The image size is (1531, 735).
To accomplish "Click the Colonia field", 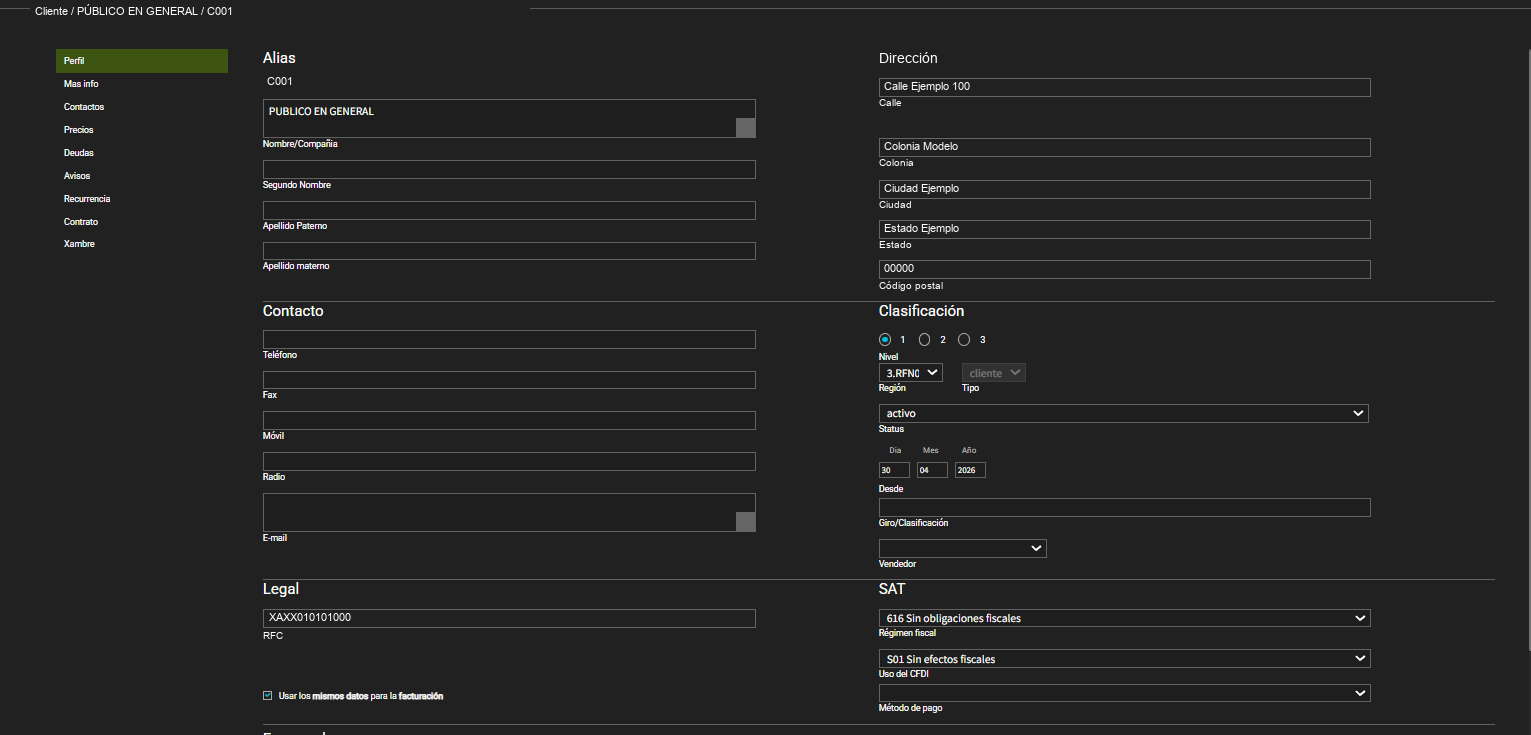I will click(1125, 147).
